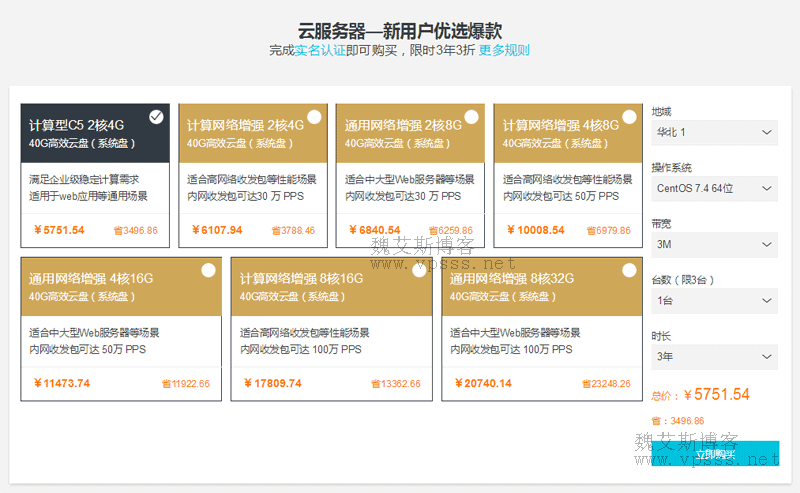Select the 通用网络增强 2核8G radio circle
The height and width of the screenshot is (493, 800).
[472, 117]
